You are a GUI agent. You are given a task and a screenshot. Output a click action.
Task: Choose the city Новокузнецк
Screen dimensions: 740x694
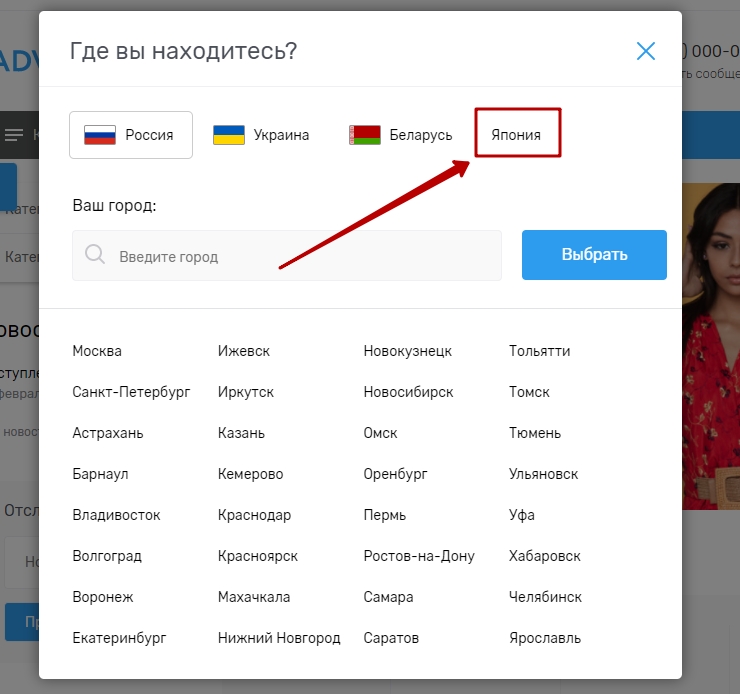(x=408, y=351)
